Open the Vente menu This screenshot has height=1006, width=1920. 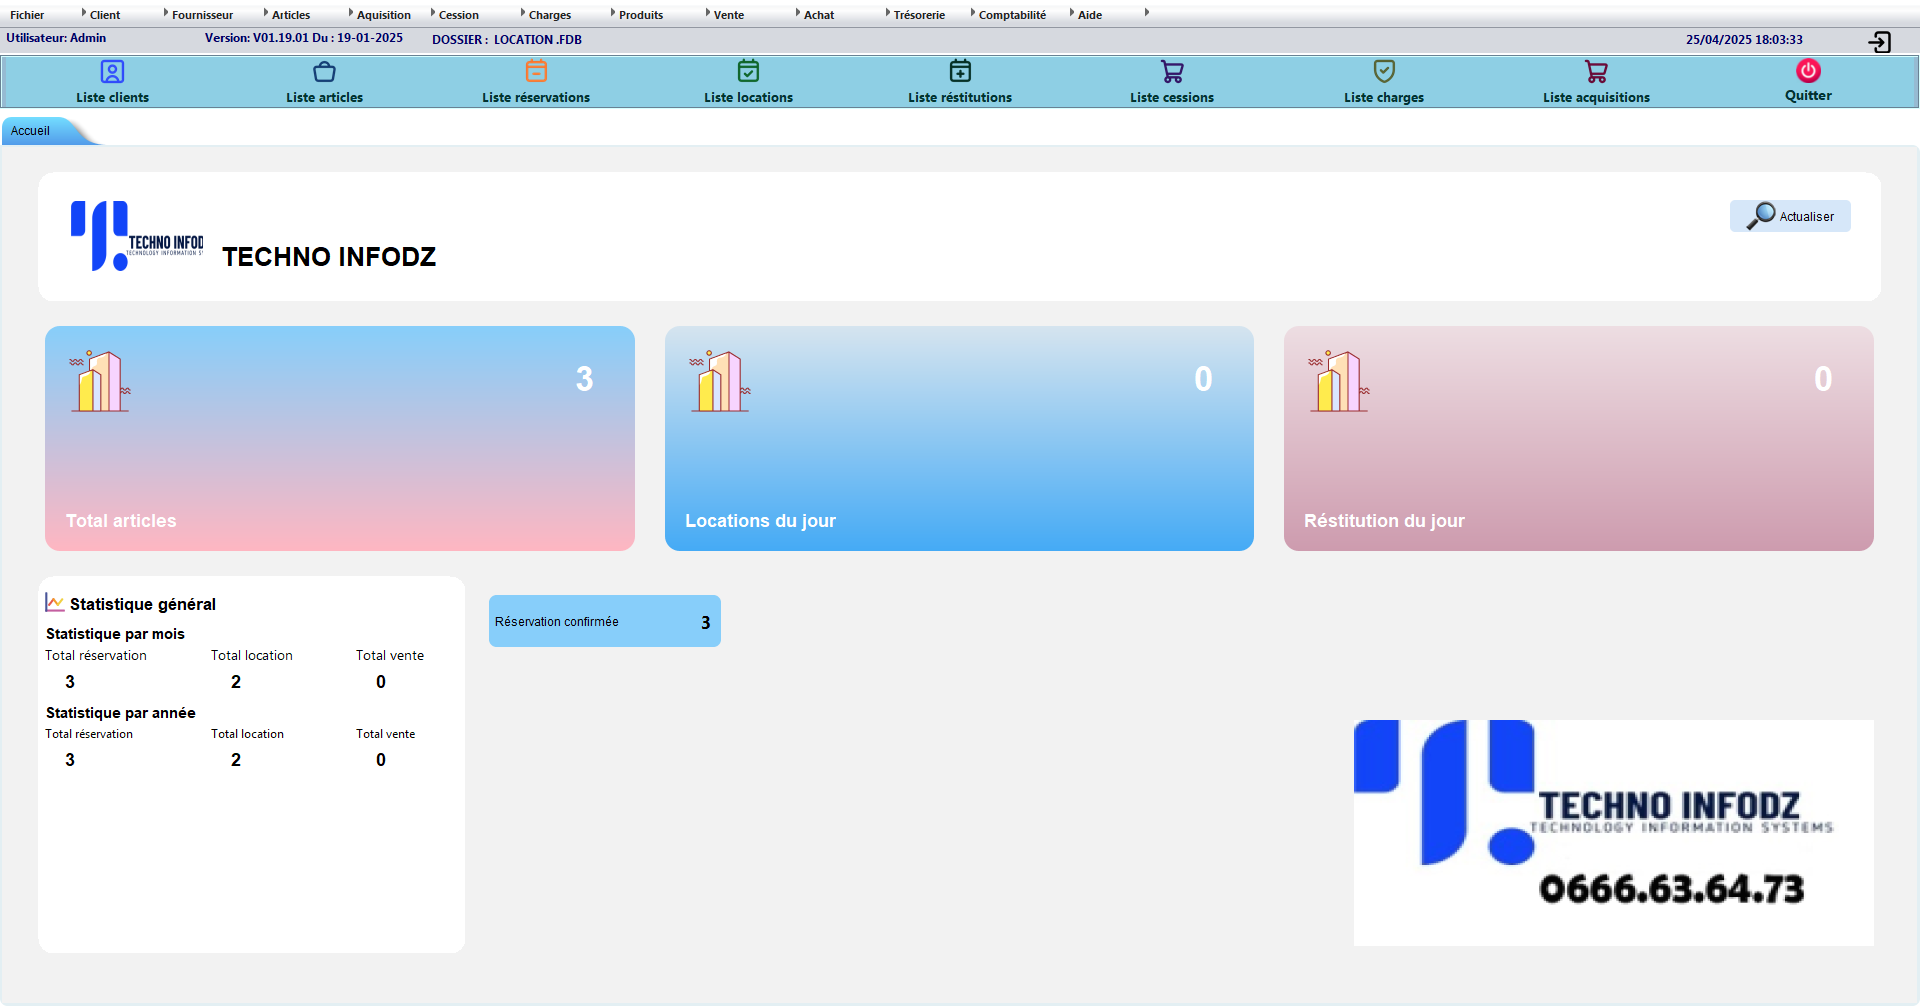tap(729, 15)
